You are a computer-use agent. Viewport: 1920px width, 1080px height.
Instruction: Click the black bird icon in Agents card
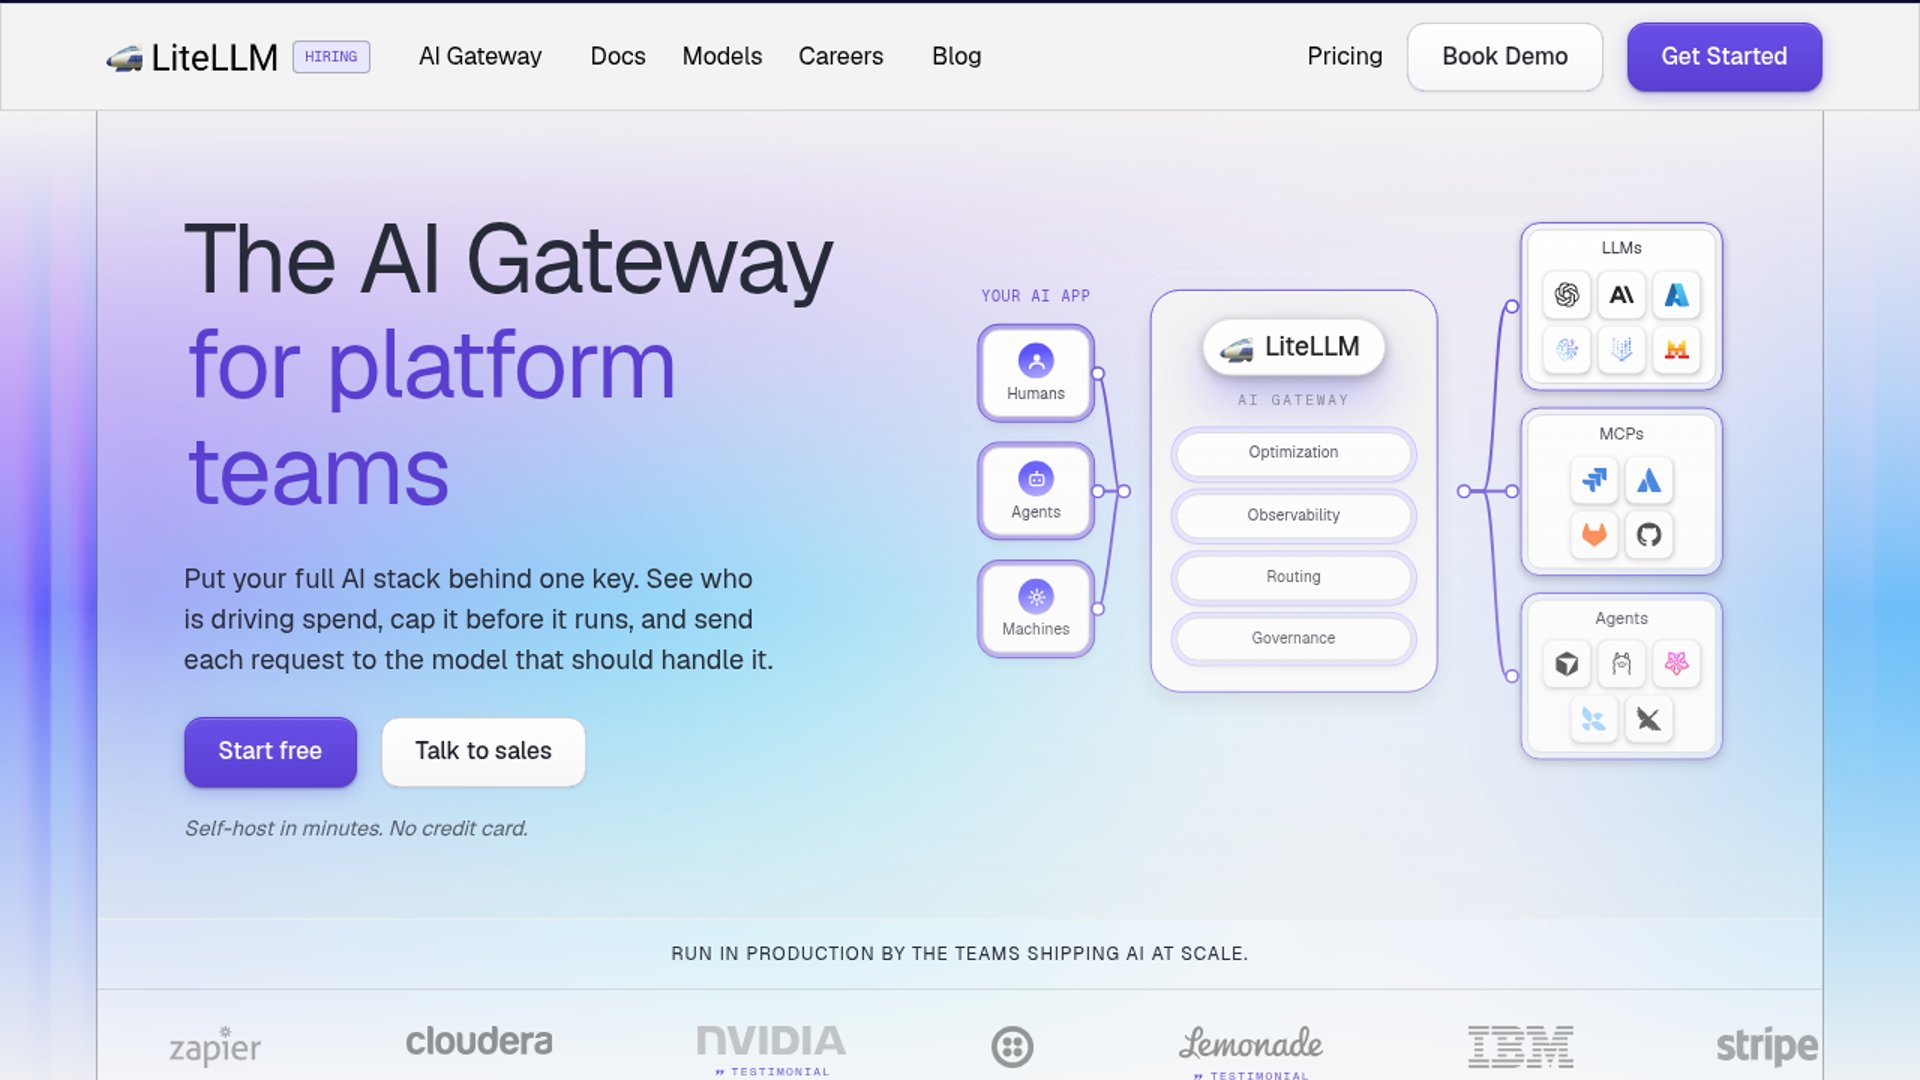pyautogui.click(x=1649, y=719)
